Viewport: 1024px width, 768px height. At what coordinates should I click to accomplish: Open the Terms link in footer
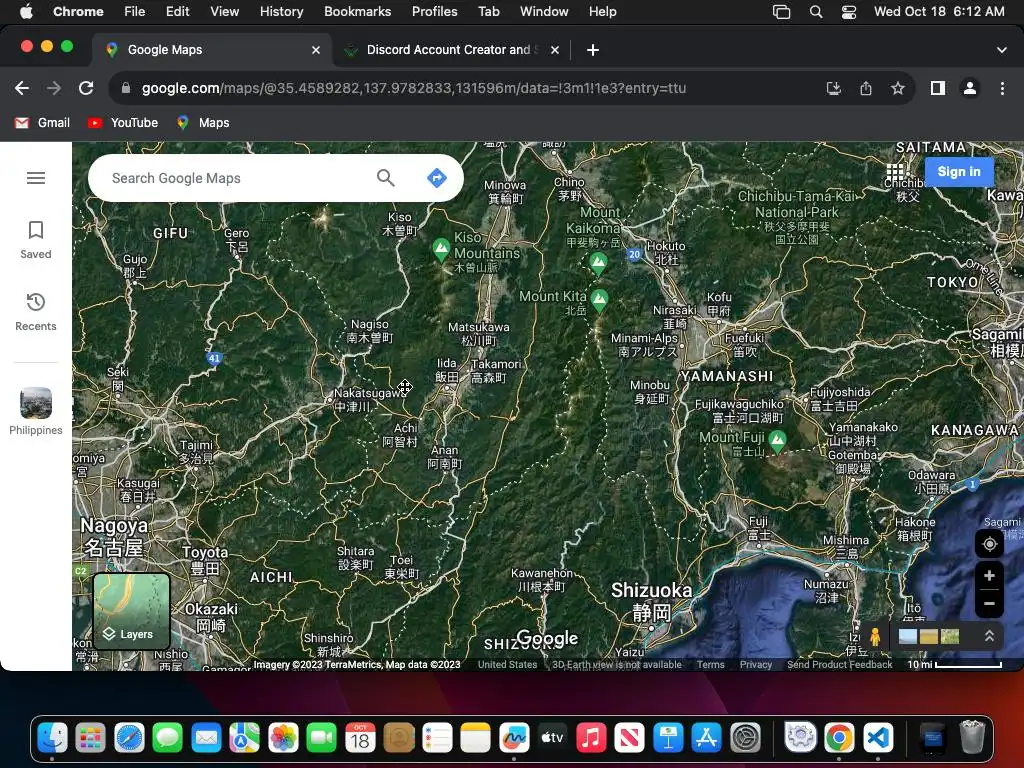pyautogui.click(x=711, y=665)
